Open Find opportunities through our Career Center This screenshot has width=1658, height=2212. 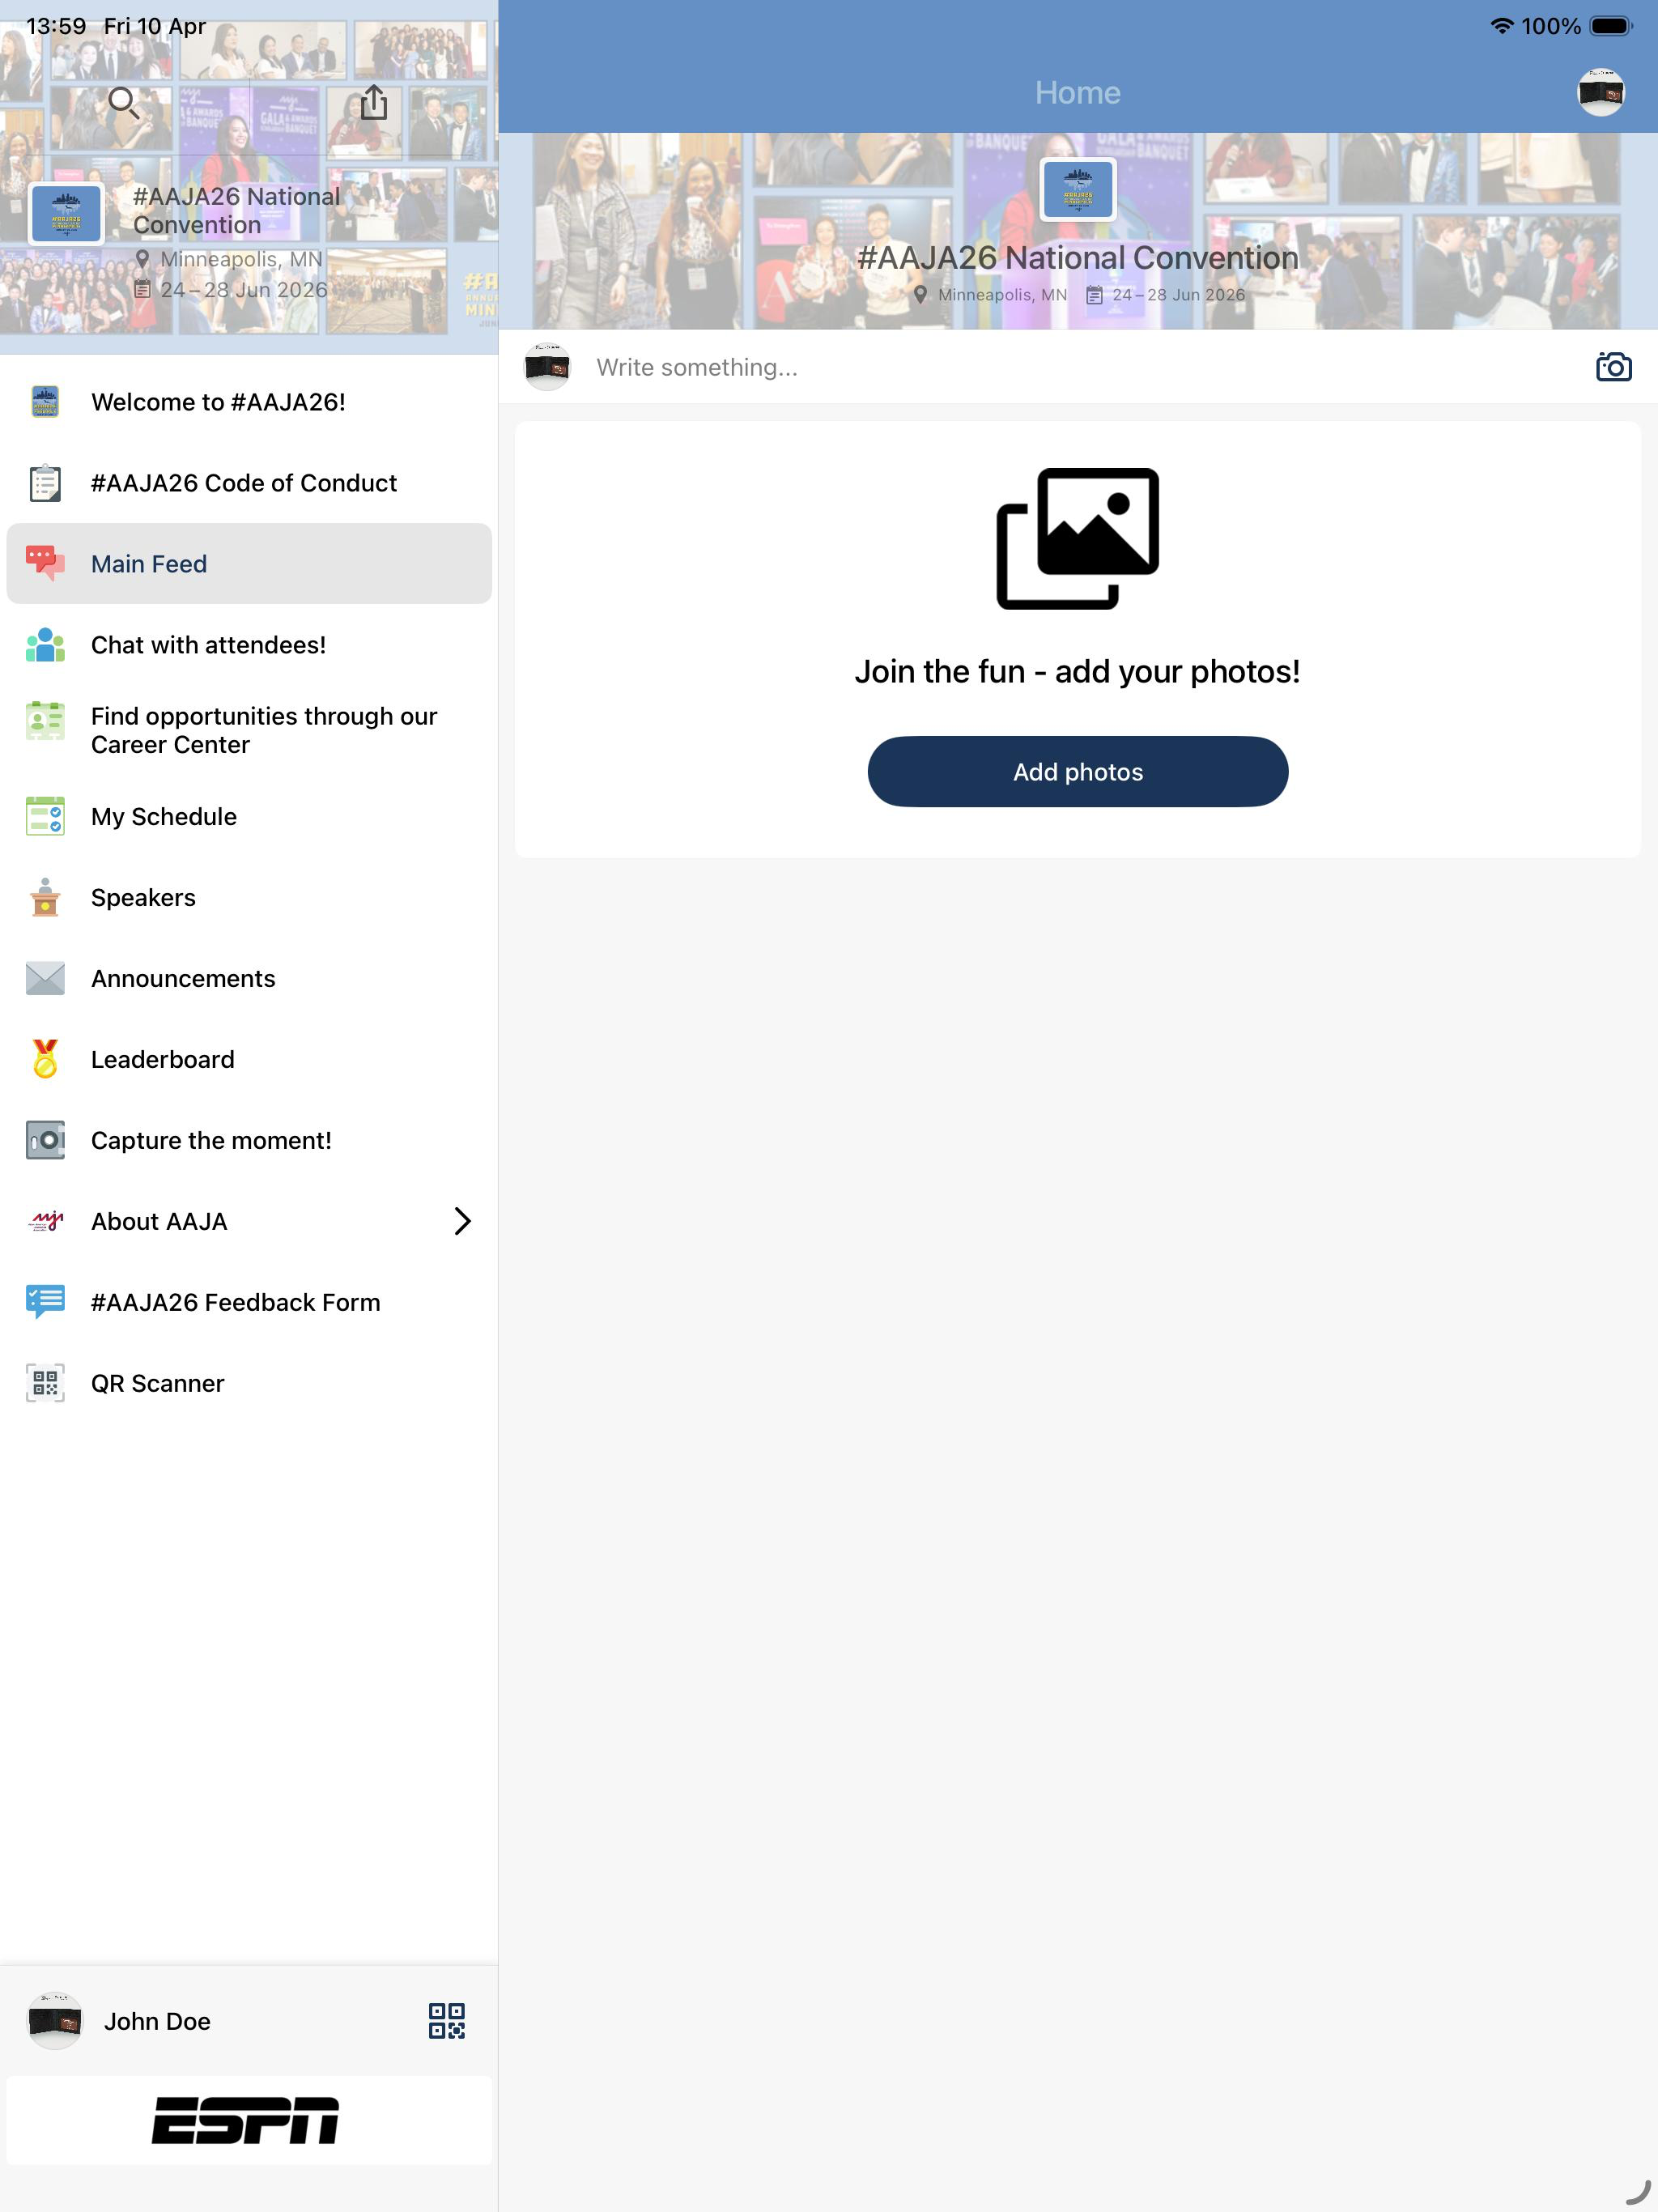point(249,731)
